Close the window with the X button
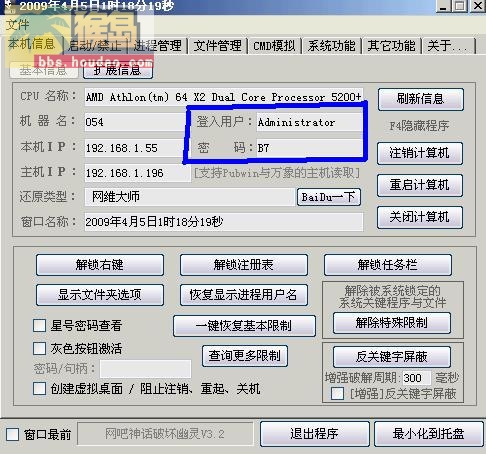The image size is (486, 454). pyautogui.click(x=478, y=6)
